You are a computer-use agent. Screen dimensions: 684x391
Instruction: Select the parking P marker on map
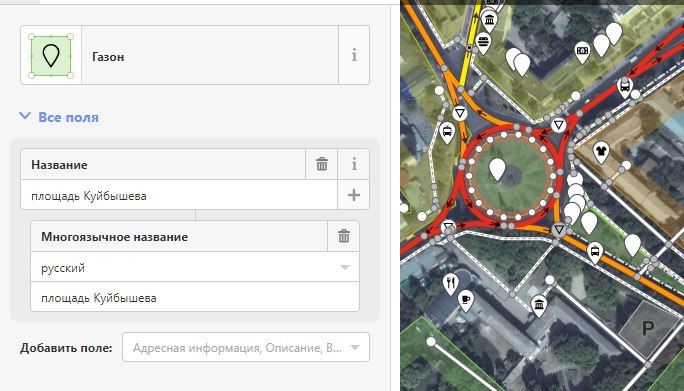click(648, 327)
